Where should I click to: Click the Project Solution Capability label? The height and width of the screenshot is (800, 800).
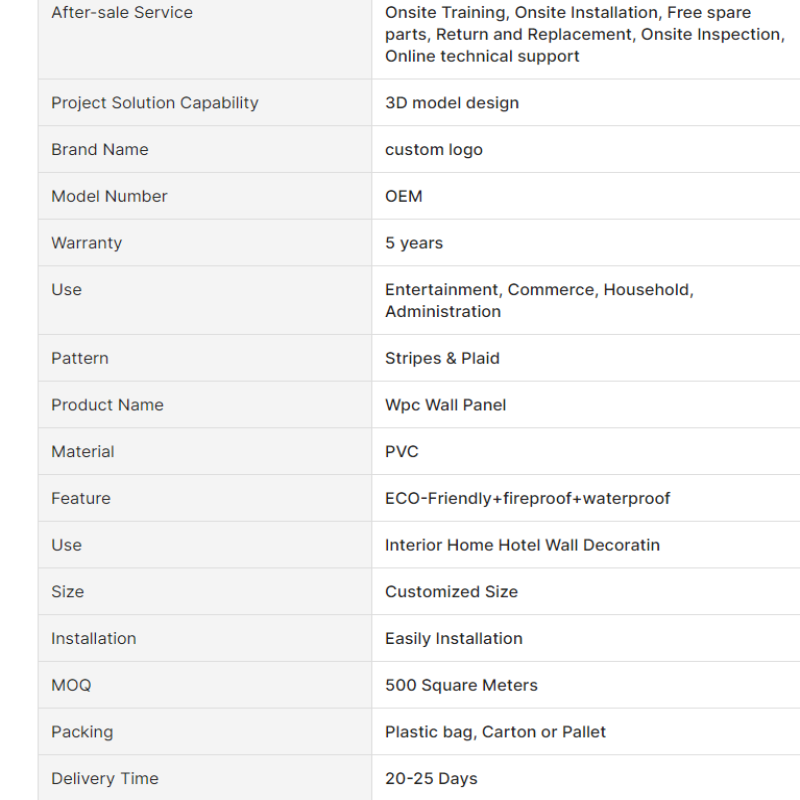(155, 103)
